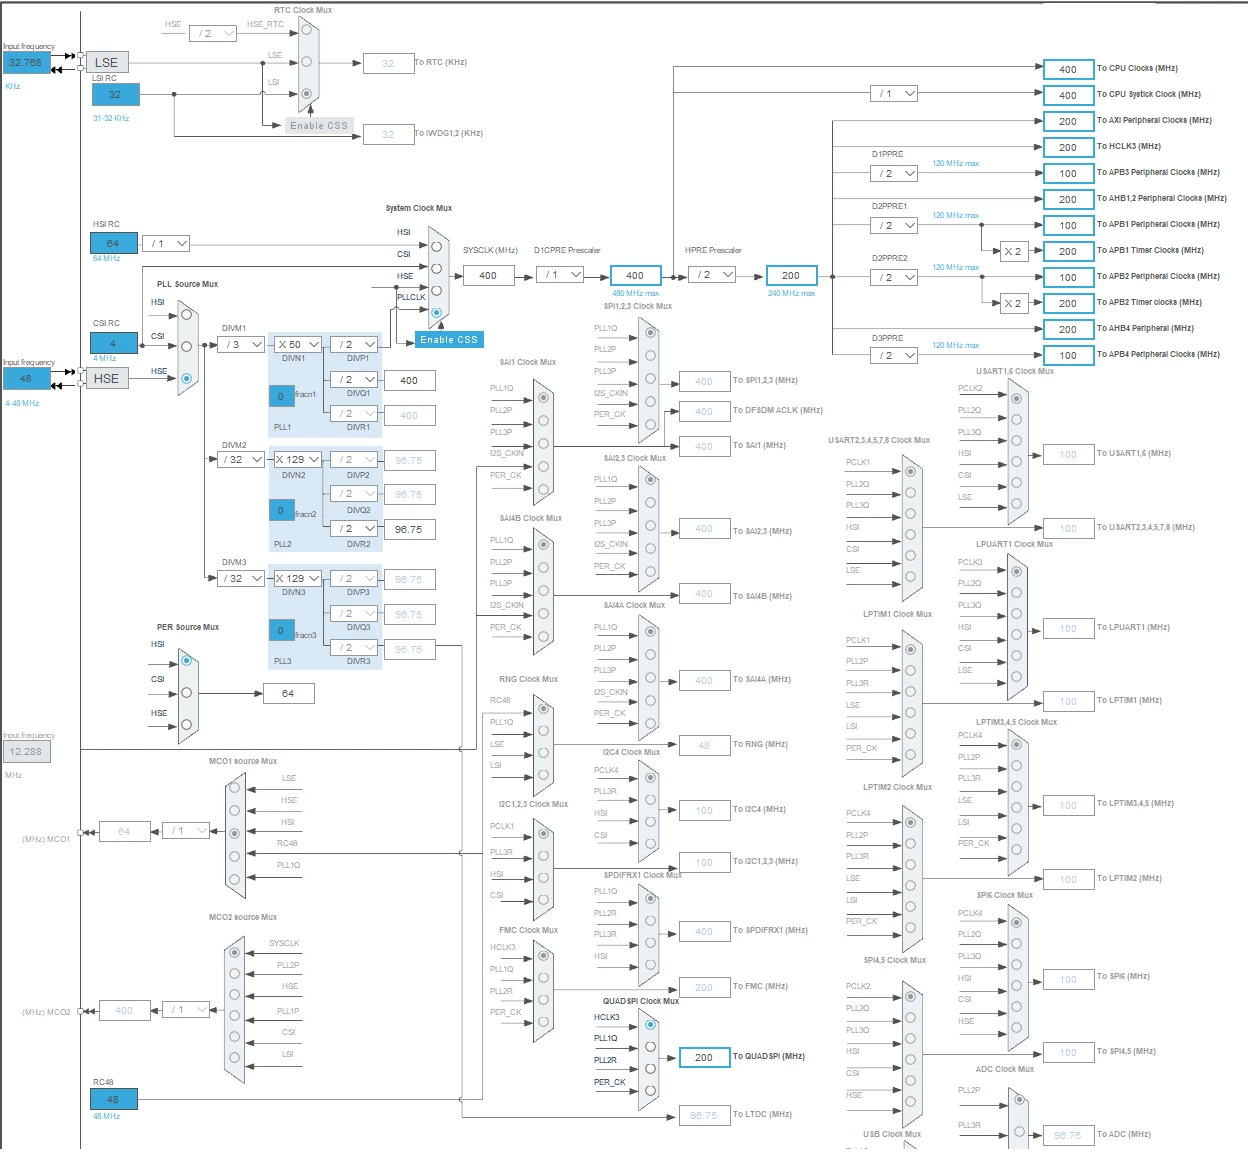
Task: Edit the To CPU Clocks 400 field
Action: [x=1068, y=69]
